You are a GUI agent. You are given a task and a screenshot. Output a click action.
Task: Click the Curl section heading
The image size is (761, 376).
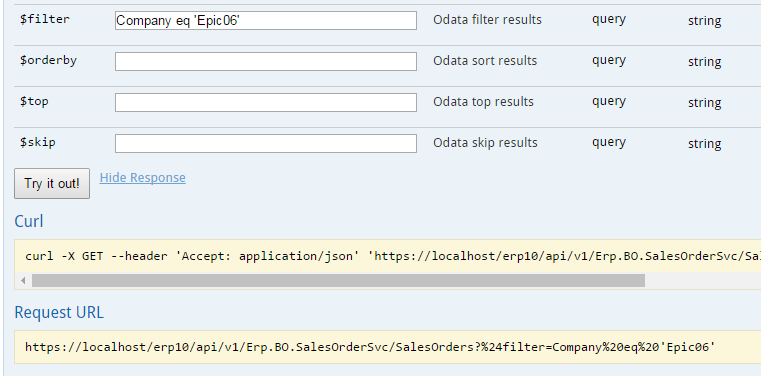click(29, 221)
